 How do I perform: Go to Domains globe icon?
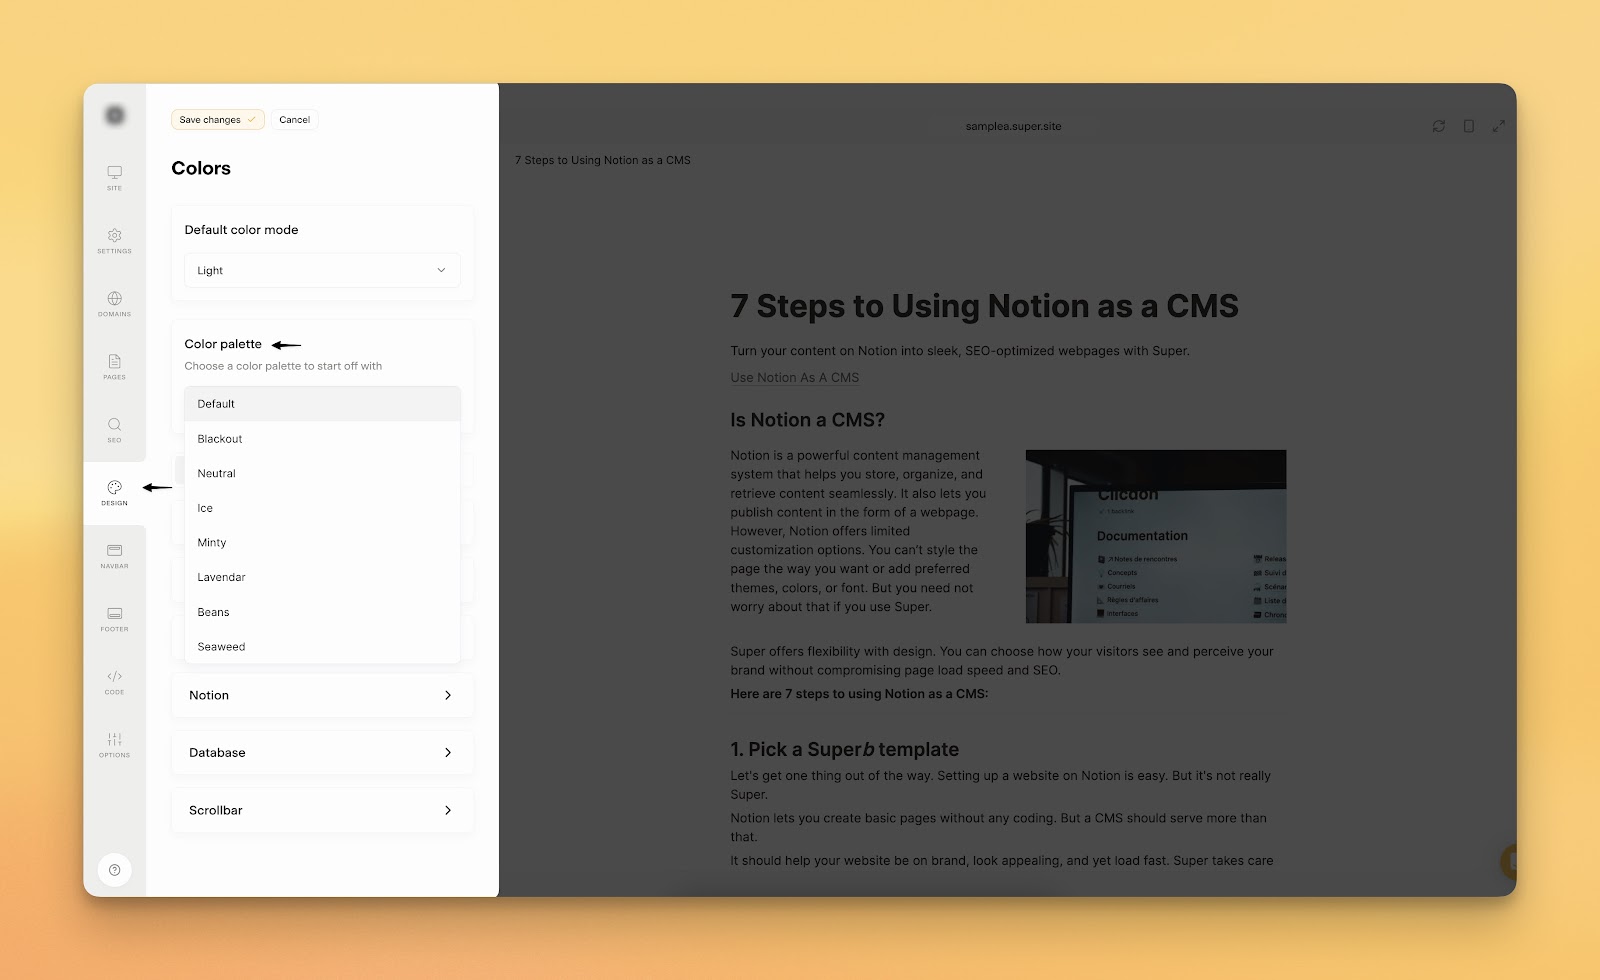pos(115,303)
